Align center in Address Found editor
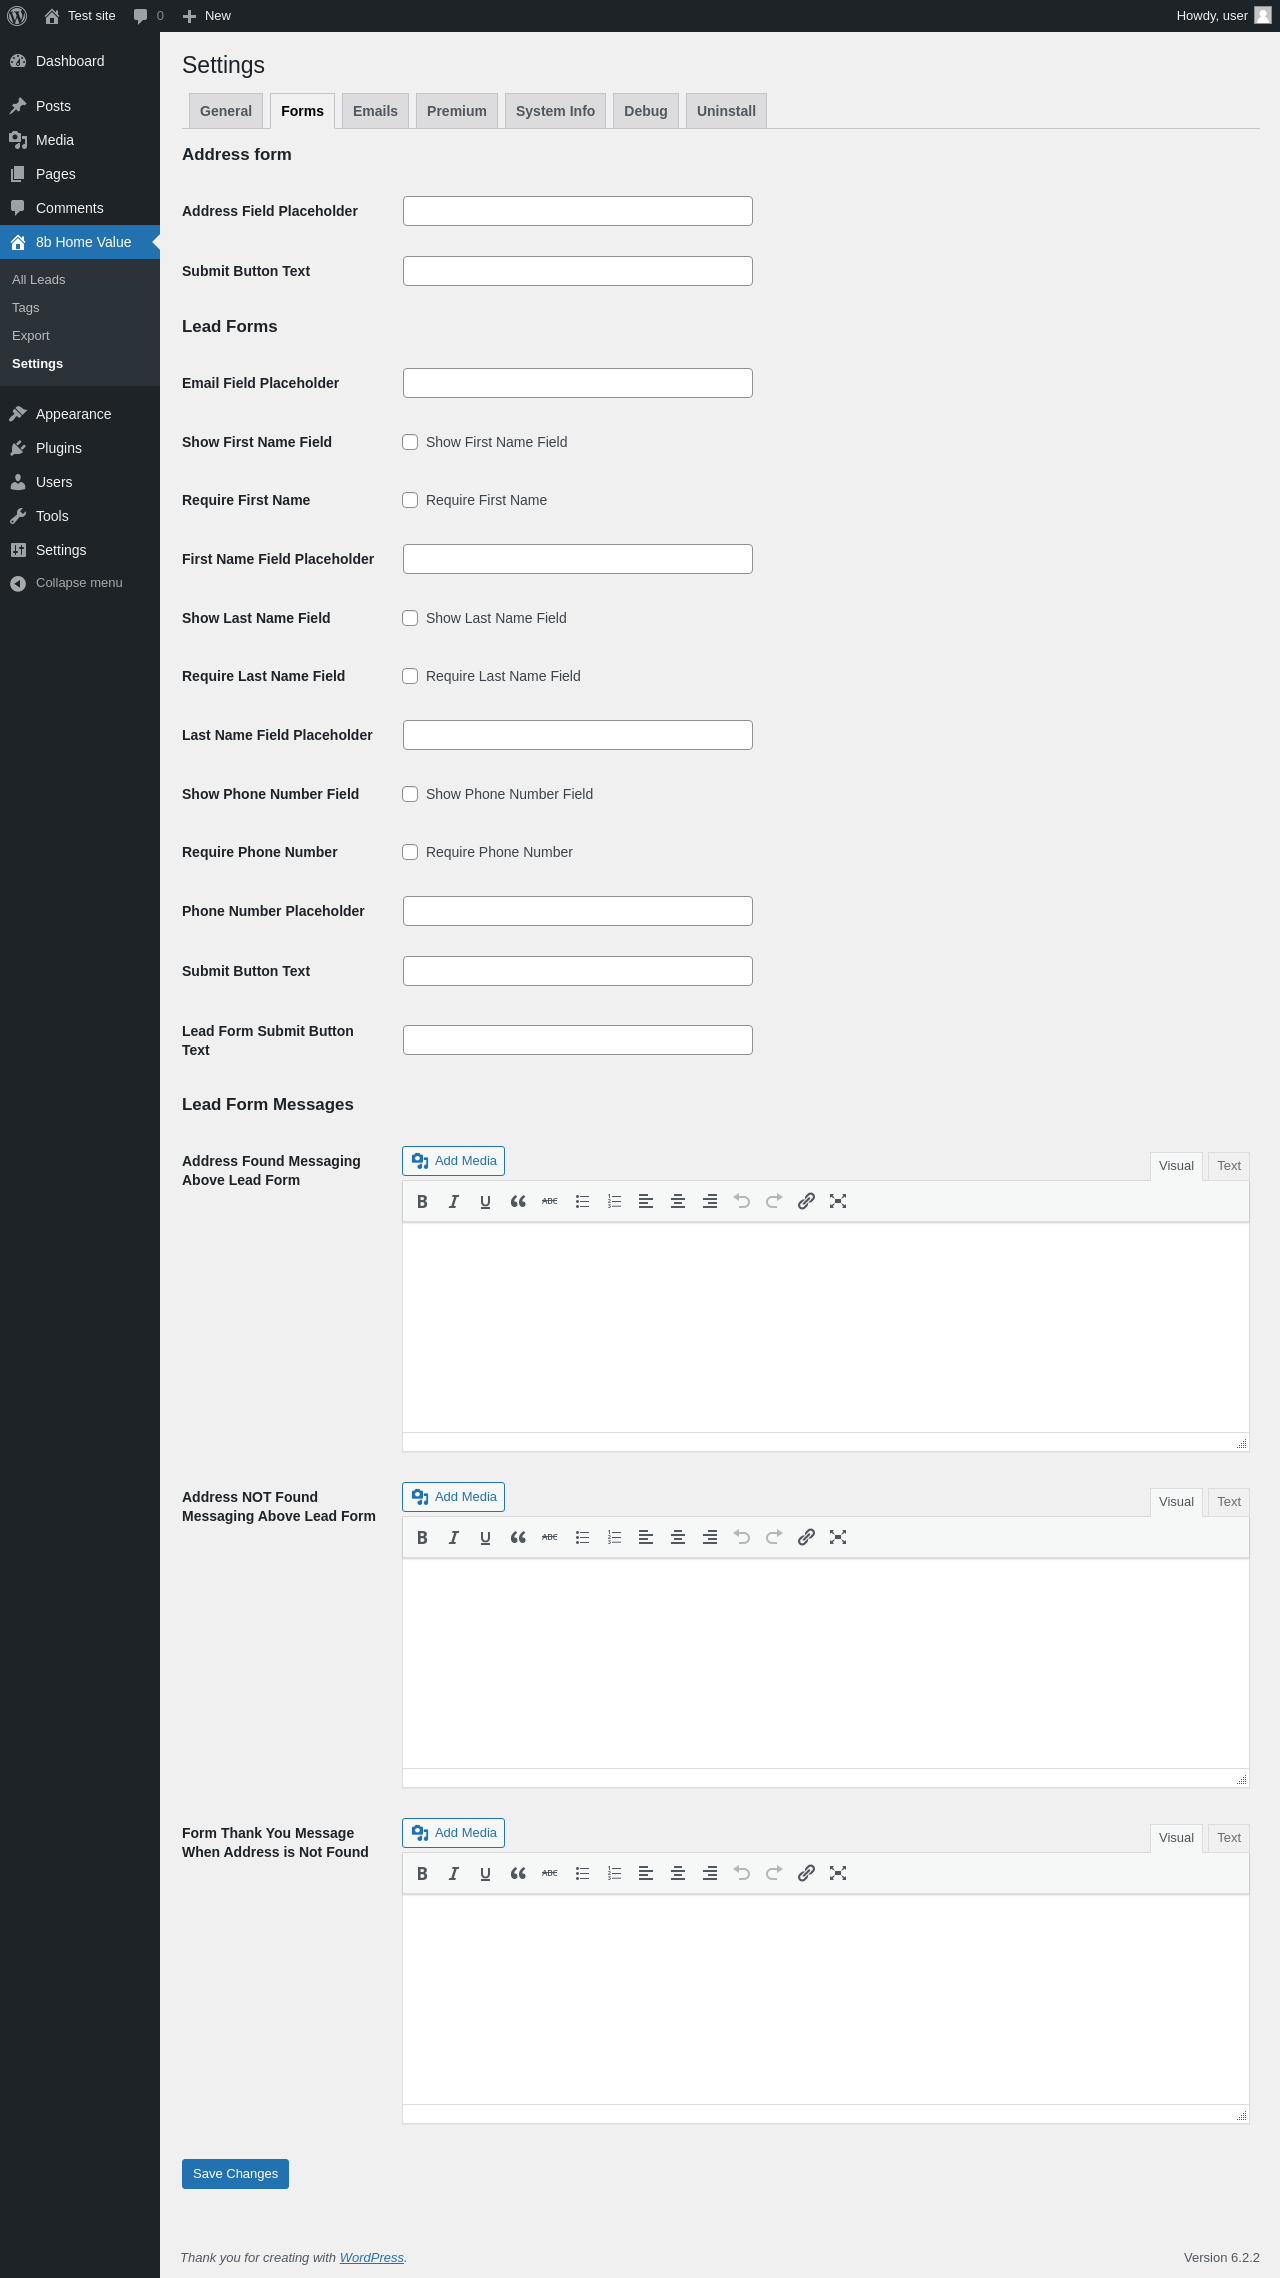 [678, 1201]
